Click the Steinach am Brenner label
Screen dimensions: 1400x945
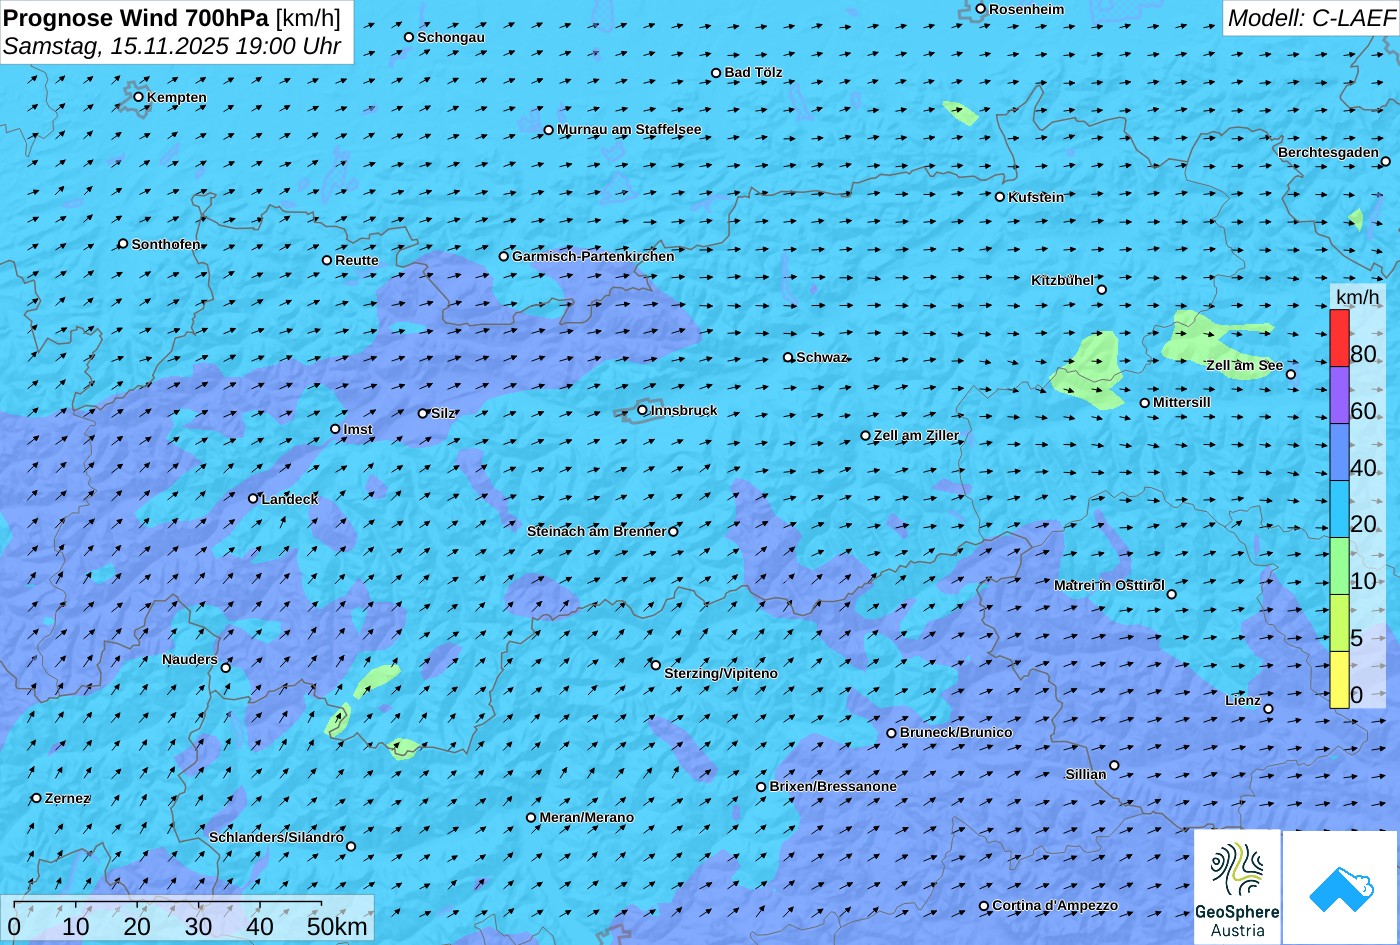tap(596, 531)
